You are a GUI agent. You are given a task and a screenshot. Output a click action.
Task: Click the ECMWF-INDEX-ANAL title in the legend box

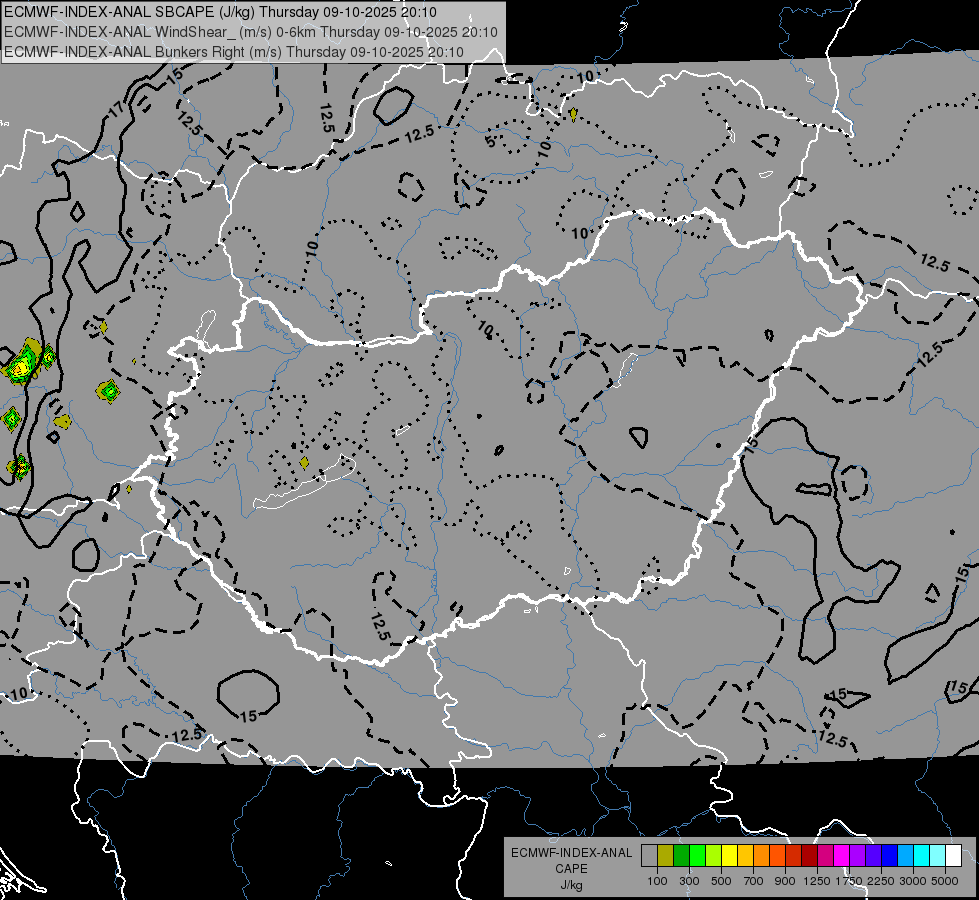pos(571,853)
